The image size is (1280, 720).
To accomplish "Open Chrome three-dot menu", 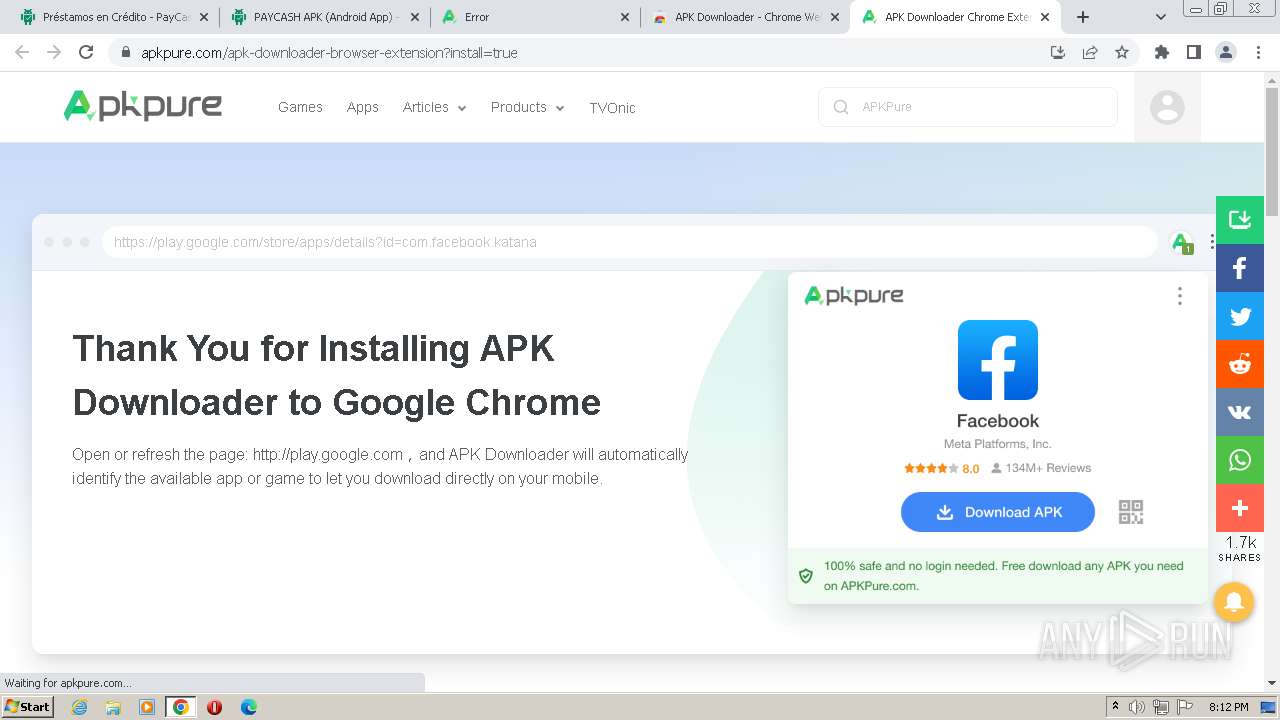I will click(1258, 52).
